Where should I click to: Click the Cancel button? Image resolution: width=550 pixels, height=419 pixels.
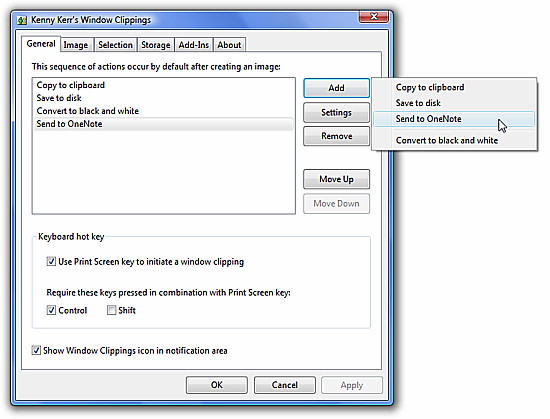(x=284, y=385)
